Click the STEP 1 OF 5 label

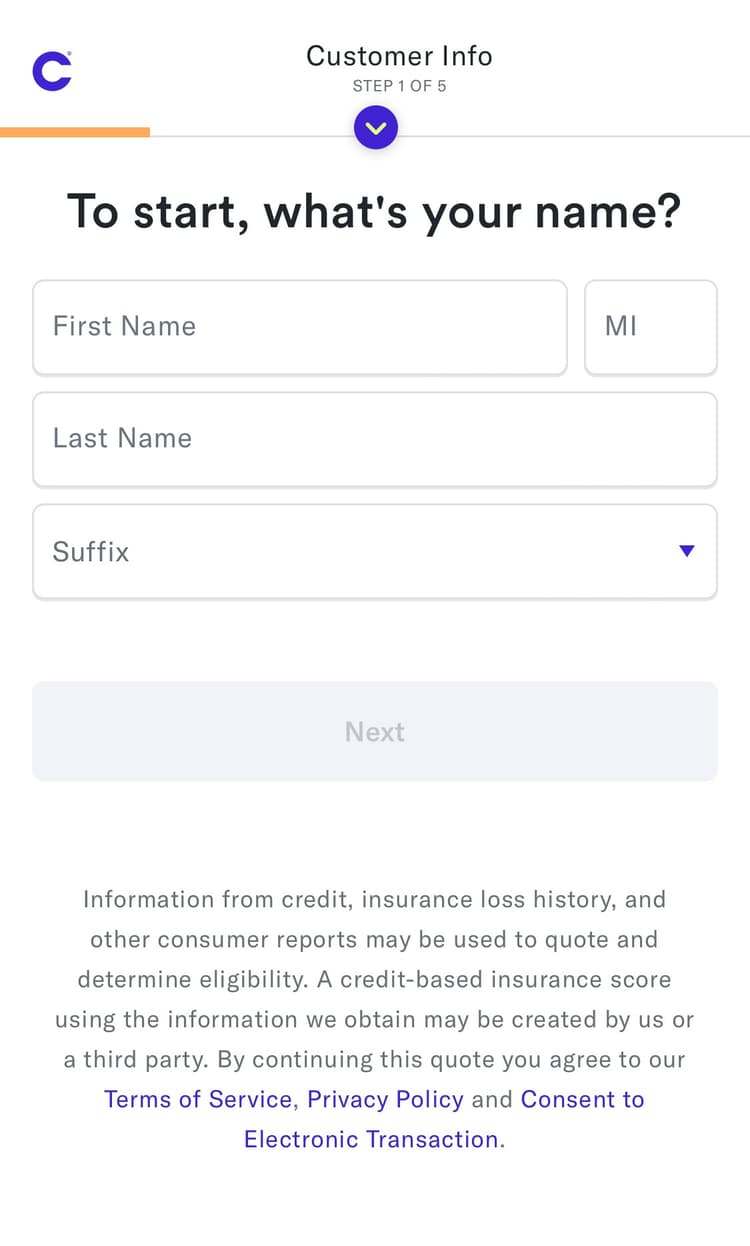(x=399, y=86)
